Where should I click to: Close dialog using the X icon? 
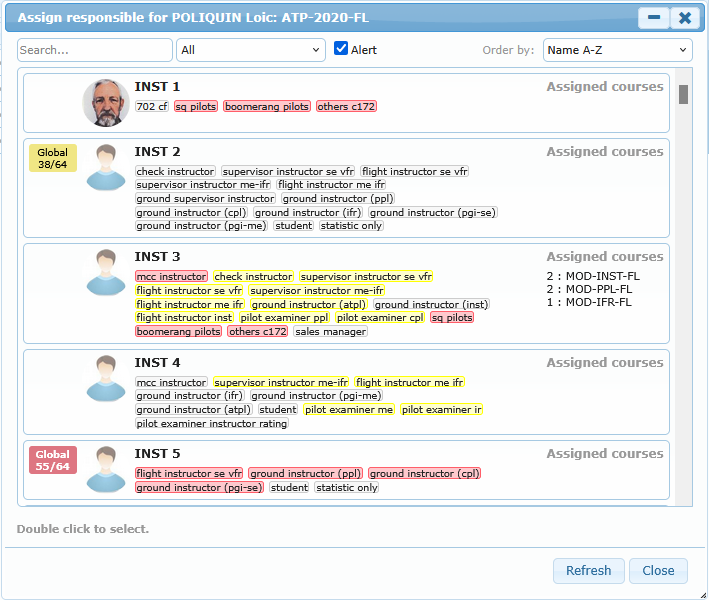point(685,18)
